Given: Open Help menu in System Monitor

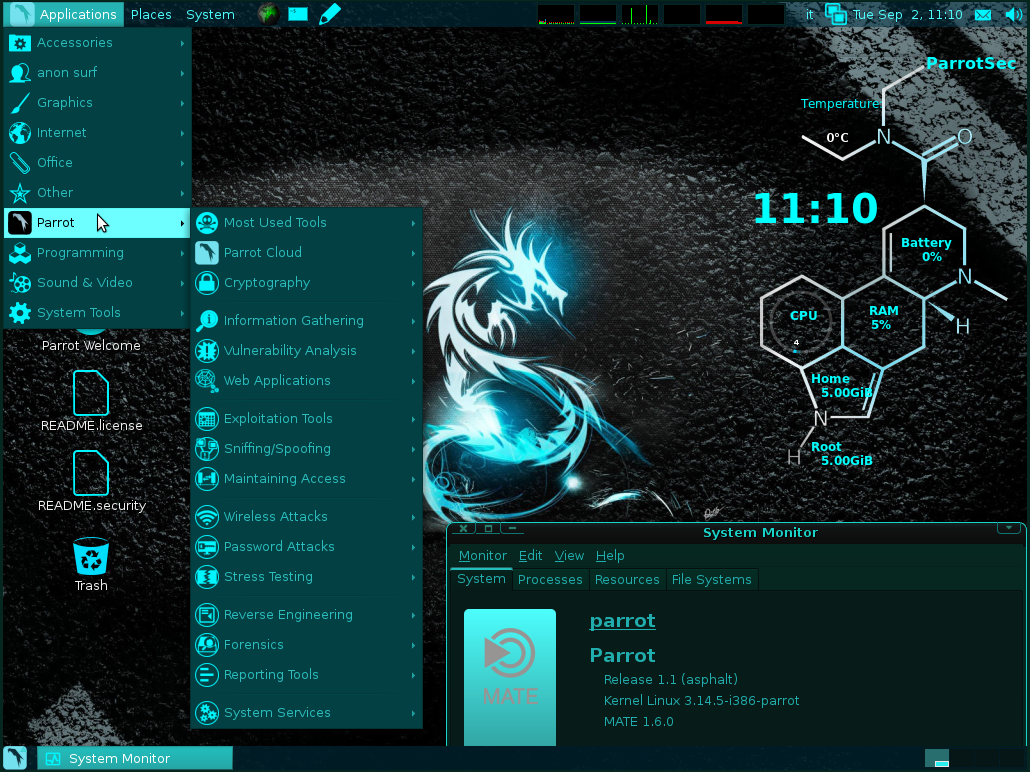Looking at the screenshot, I should click(x=610, y=556).
